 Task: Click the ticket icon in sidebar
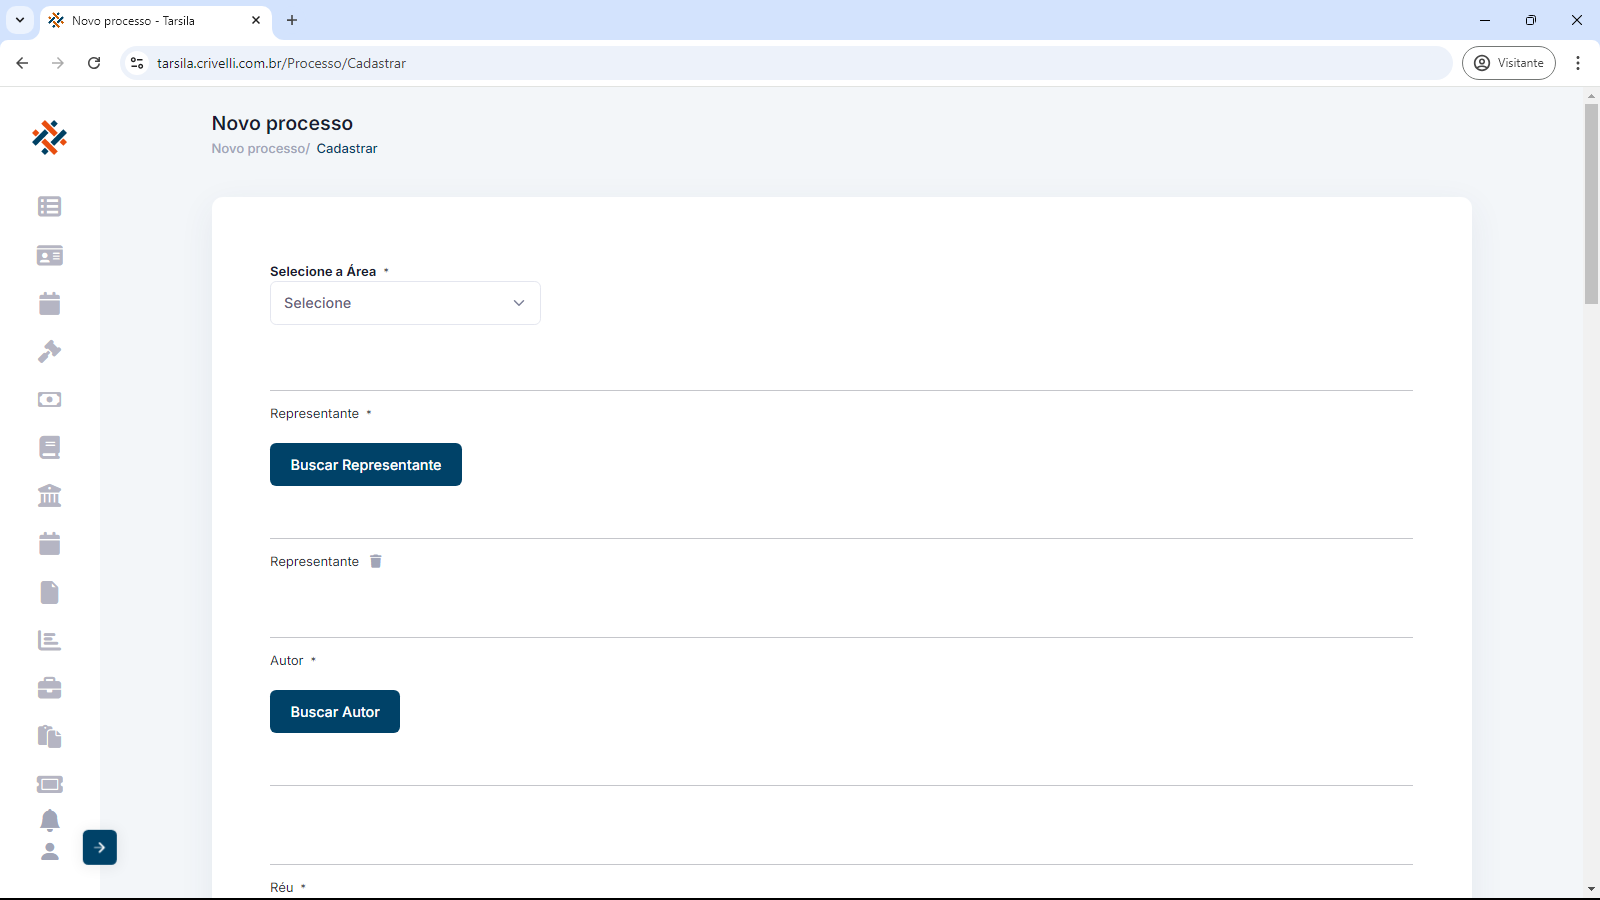click(x=49, y=784)
